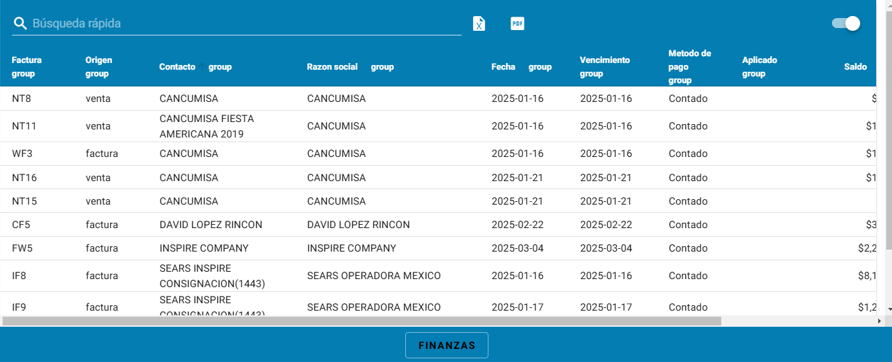Select the NT11 invoice cell

coord(24,126)
